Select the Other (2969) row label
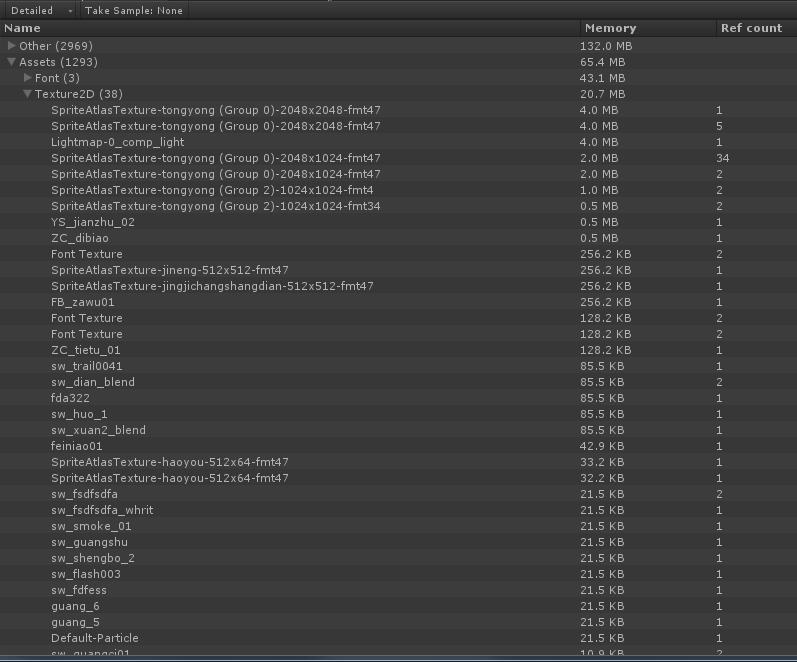Viewport: 797px width, 662px height. [56, 46]
